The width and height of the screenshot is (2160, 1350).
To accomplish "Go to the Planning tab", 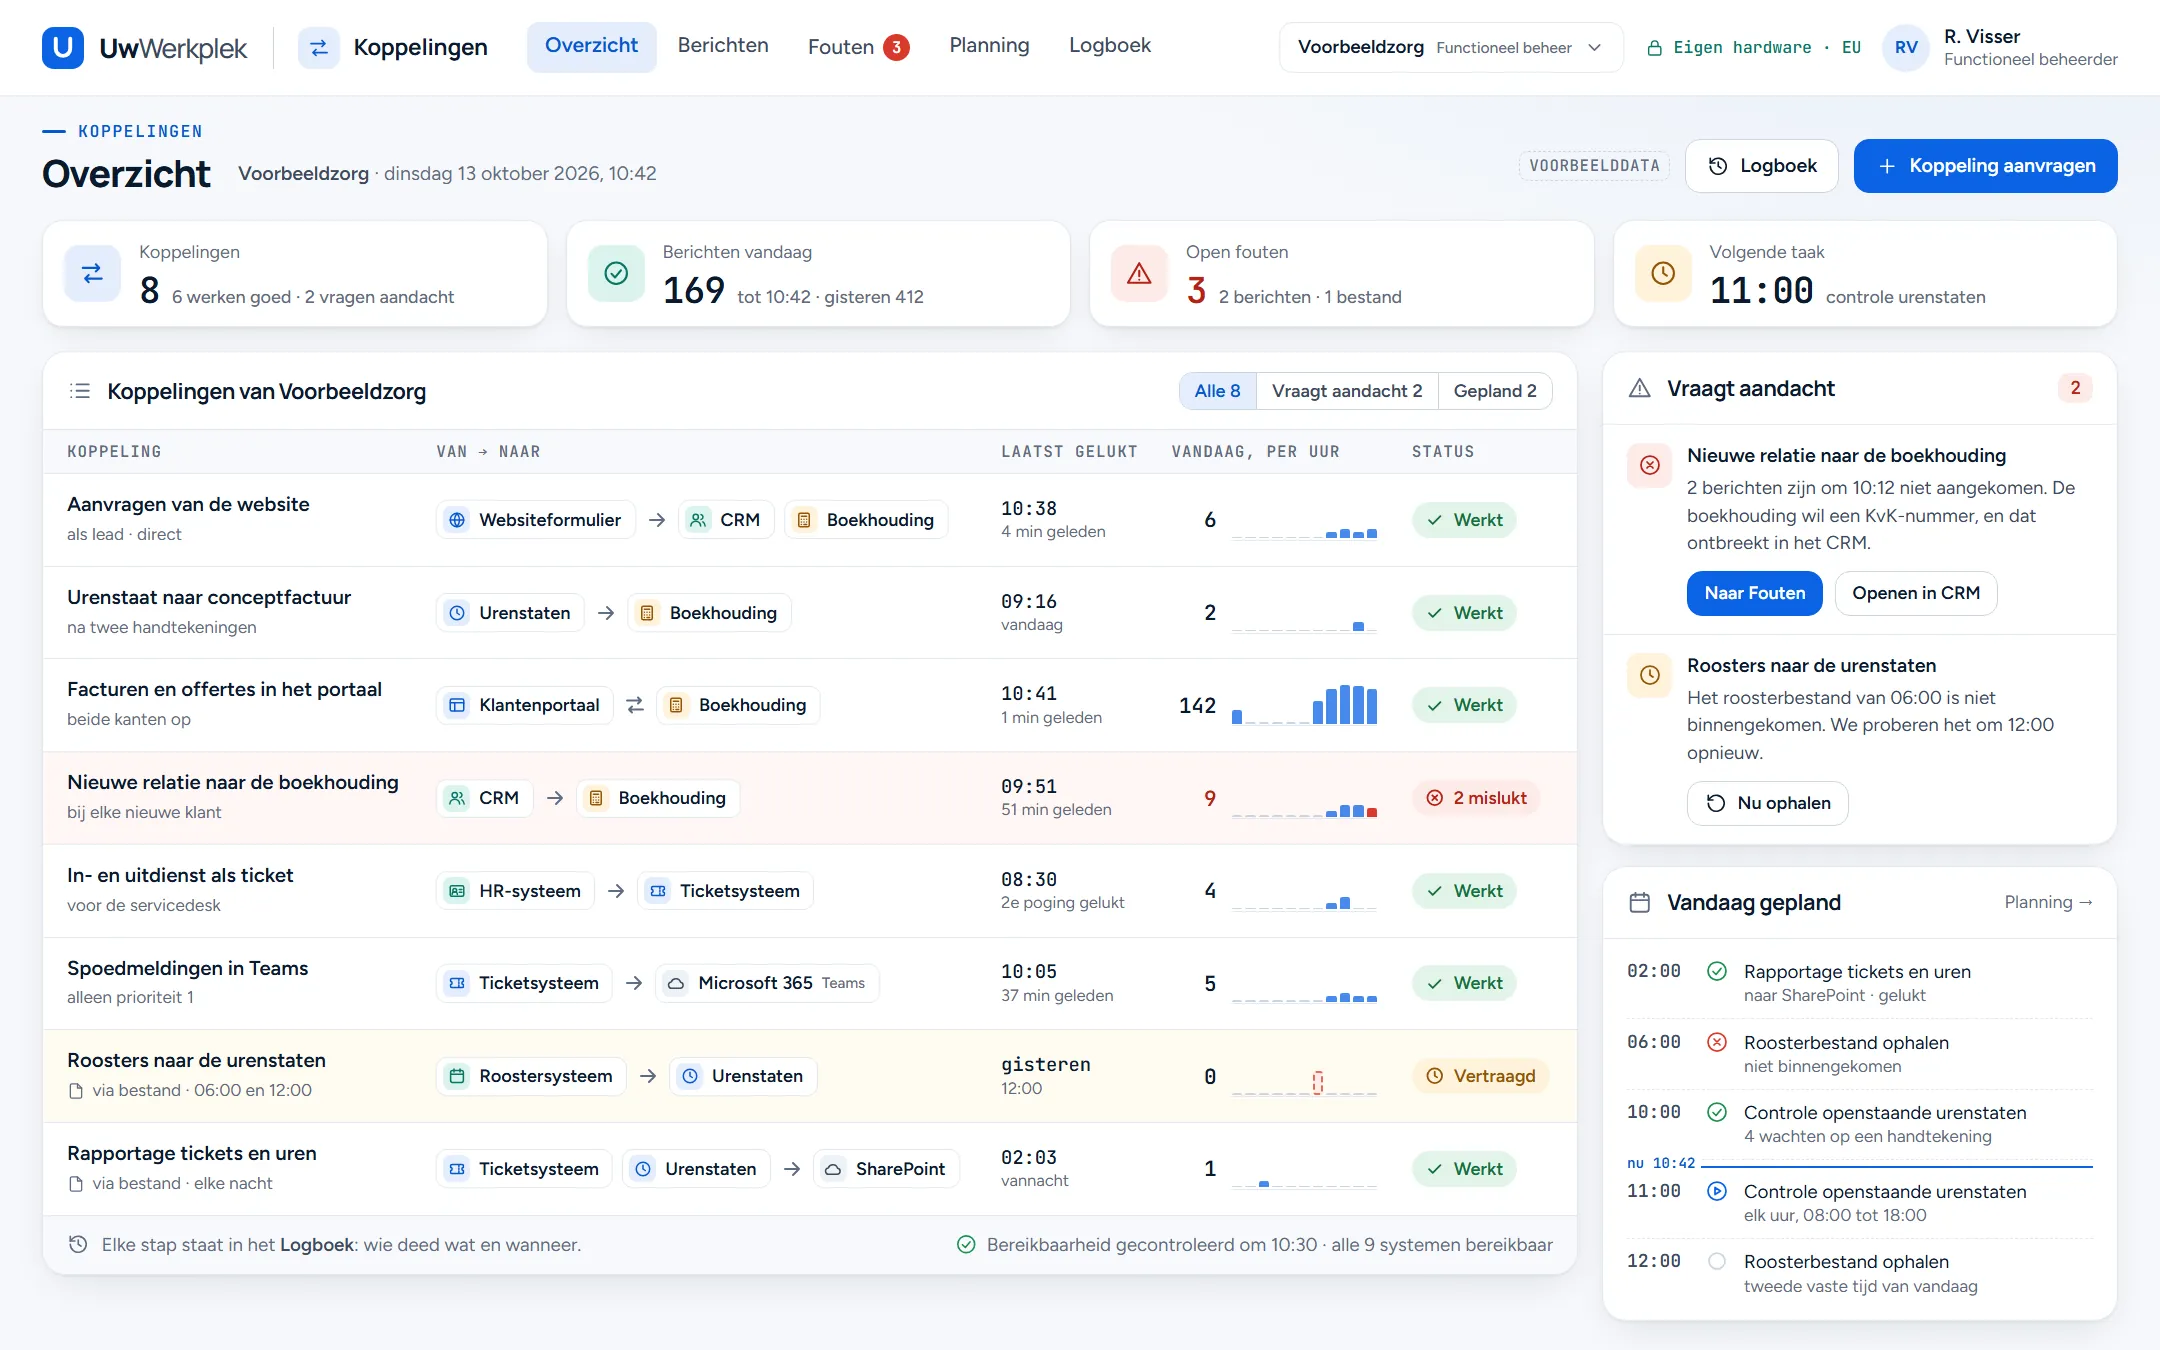I will [989, 46].
